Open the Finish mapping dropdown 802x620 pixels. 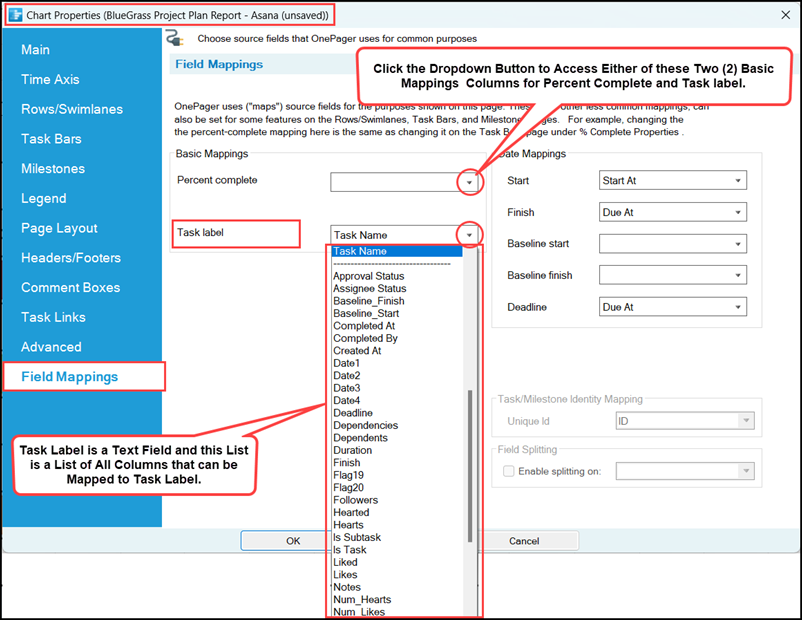click(739, 212)
